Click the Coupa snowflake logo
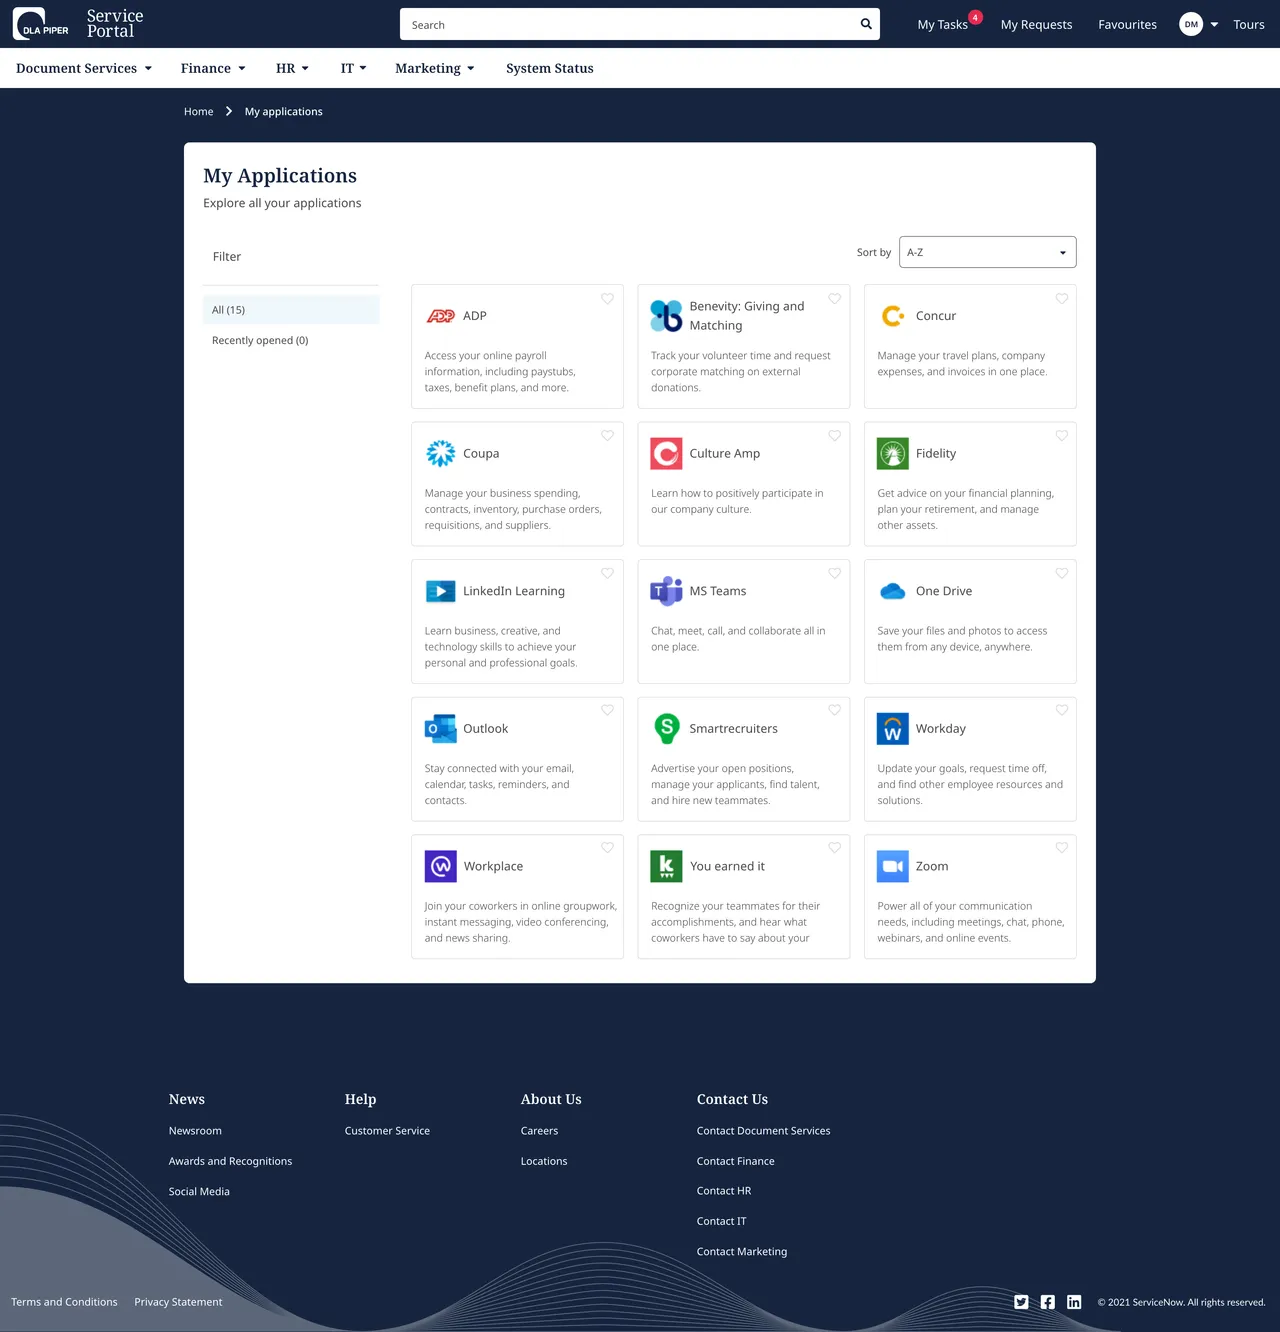Image resolution: width=1280 pixels, height=1332 pixels. coord(440,453)
